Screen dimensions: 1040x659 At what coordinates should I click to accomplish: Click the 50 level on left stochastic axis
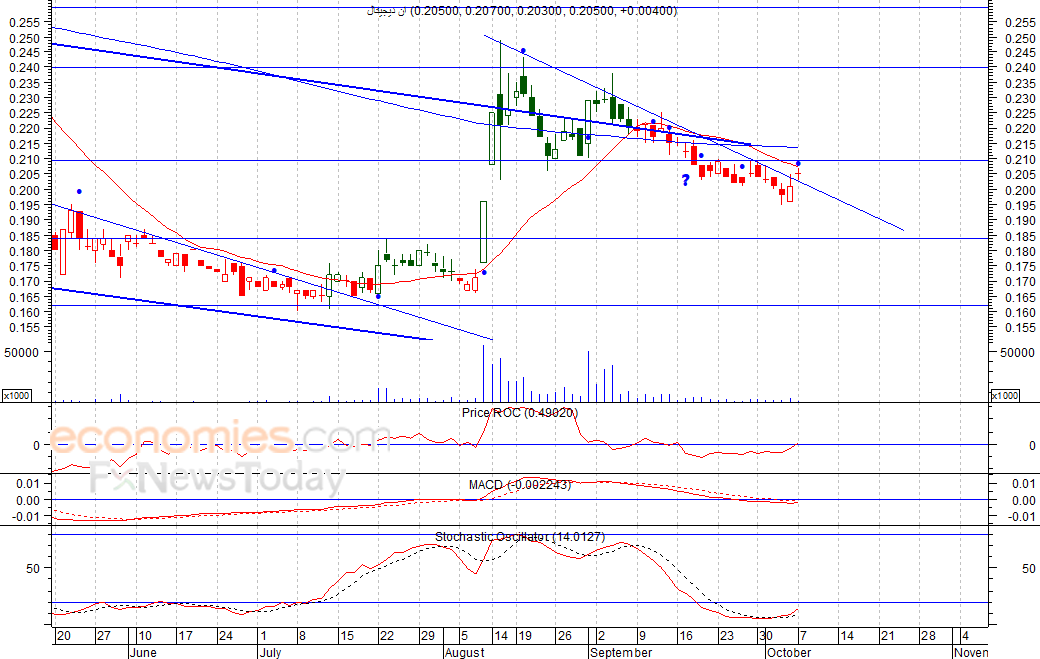pos(33,568)
